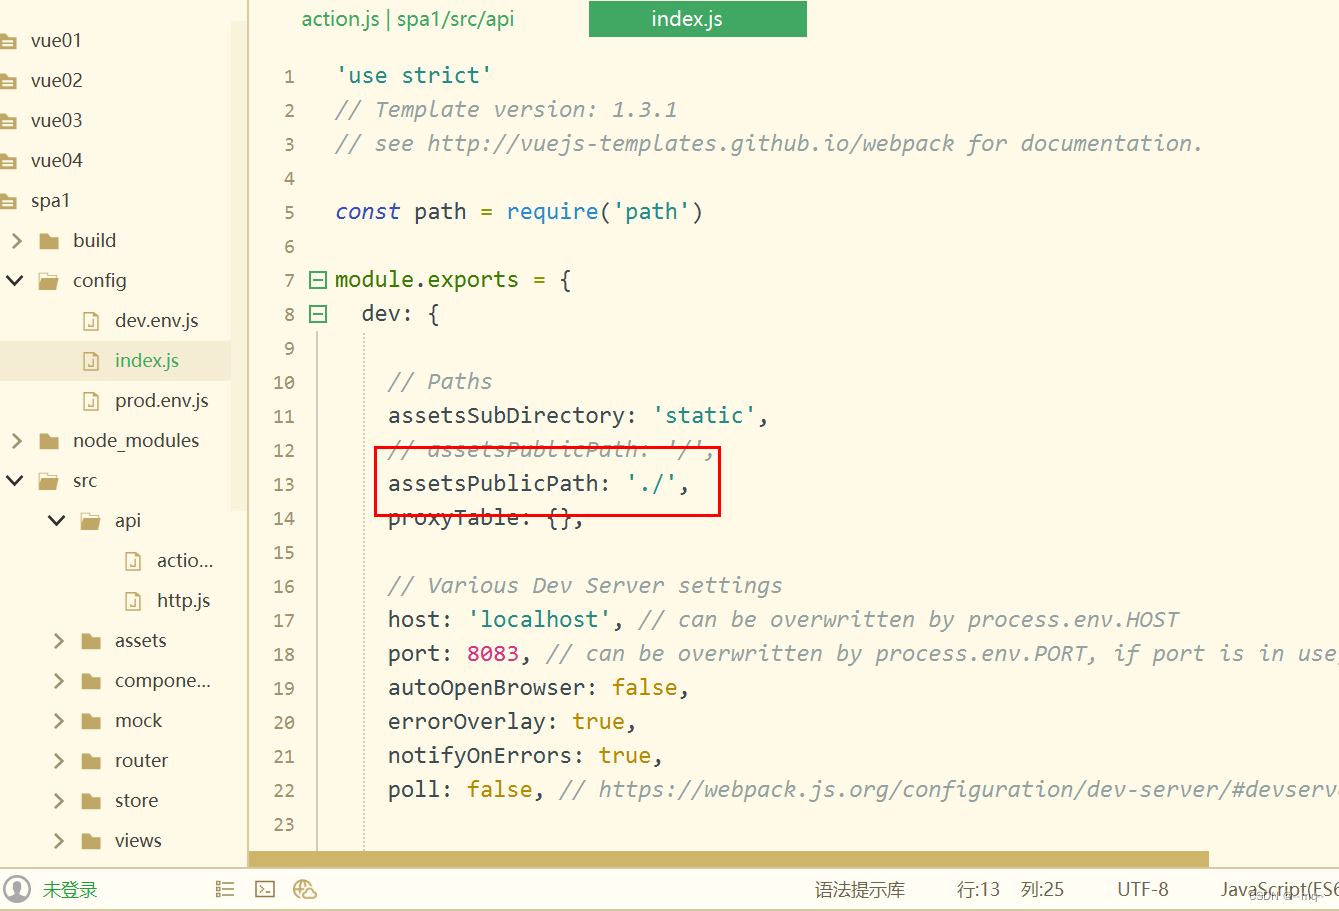1339x911 pixels.
Task: Click the 未登录 login link
Action: pyautogui.click(x=70, y=890)
